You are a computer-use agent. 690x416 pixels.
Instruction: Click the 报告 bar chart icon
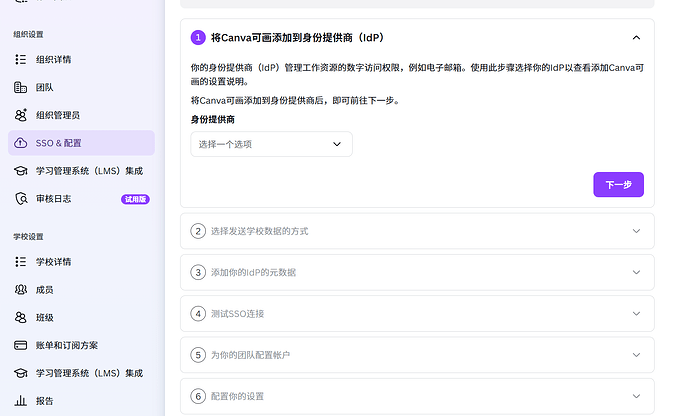(21, 401)
